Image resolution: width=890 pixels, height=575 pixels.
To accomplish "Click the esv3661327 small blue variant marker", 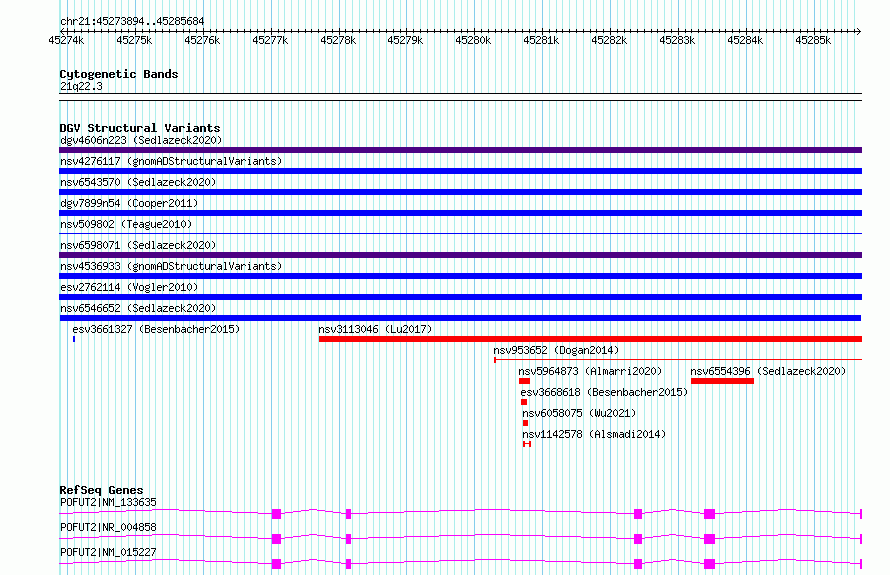I will click(74, 339).
